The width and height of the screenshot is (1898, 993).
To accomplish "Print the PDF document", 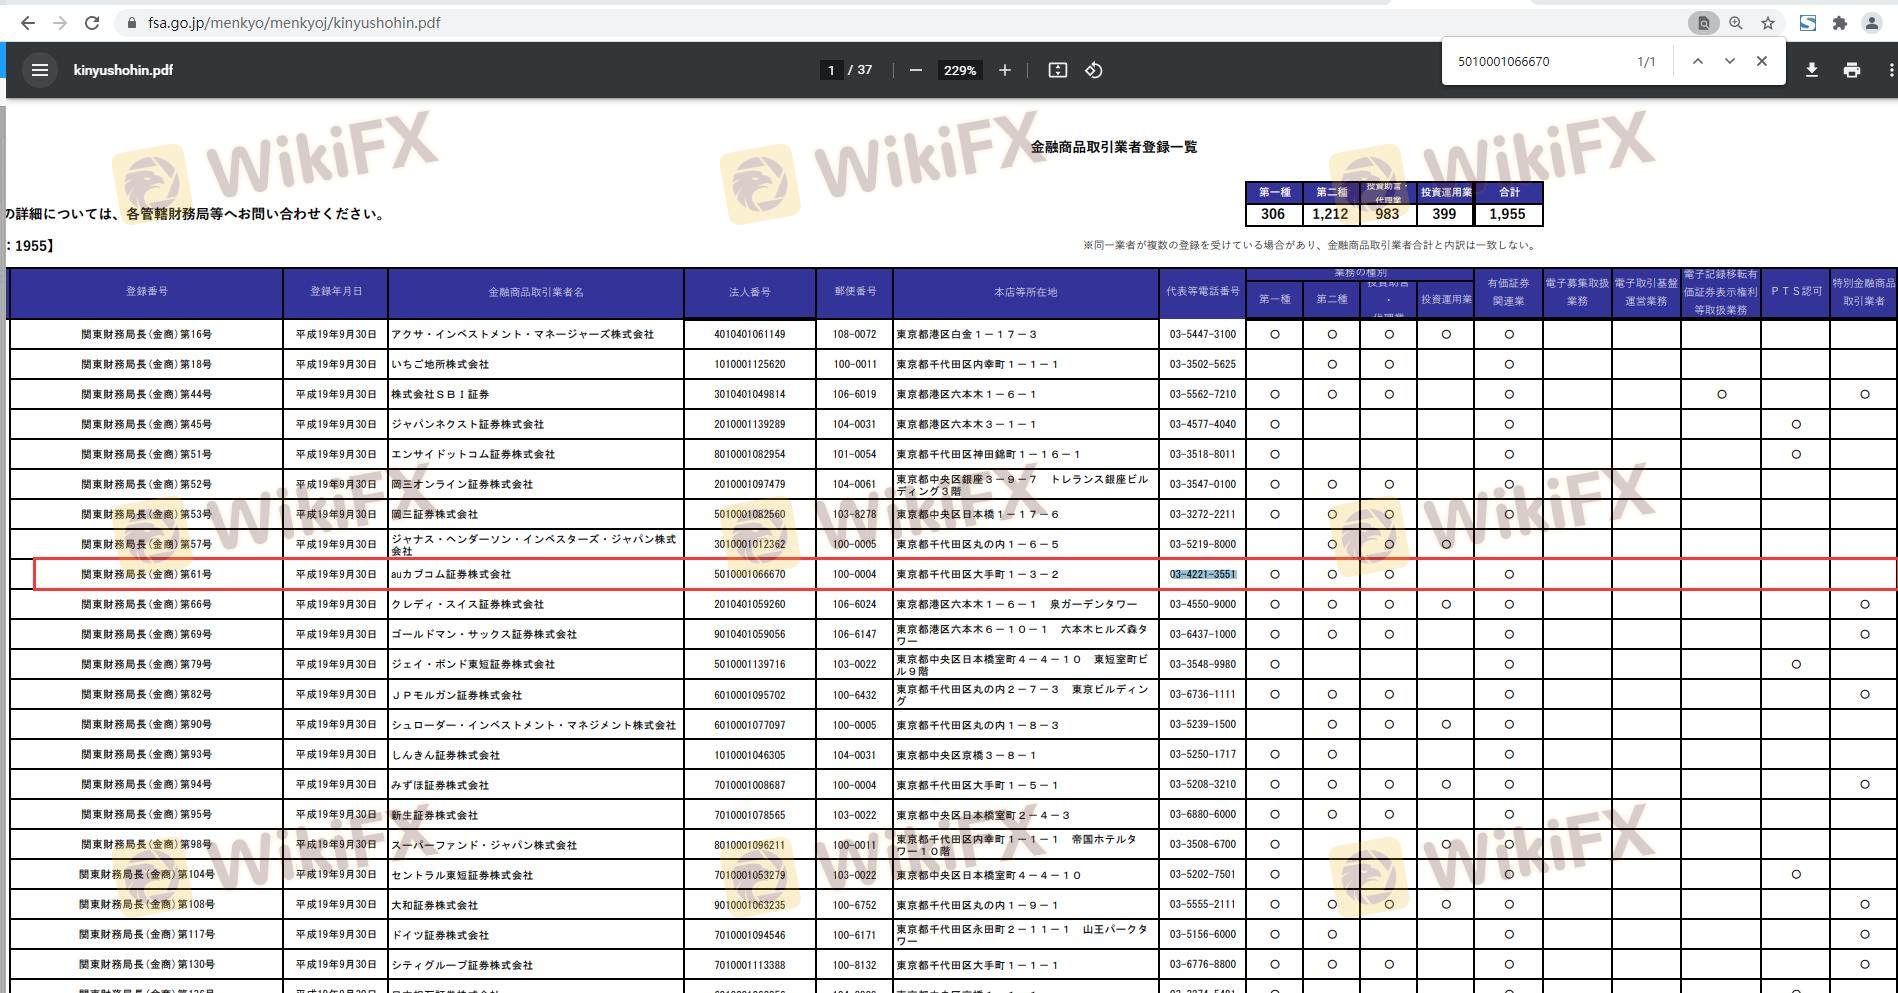I will (x=1851, y=70).
